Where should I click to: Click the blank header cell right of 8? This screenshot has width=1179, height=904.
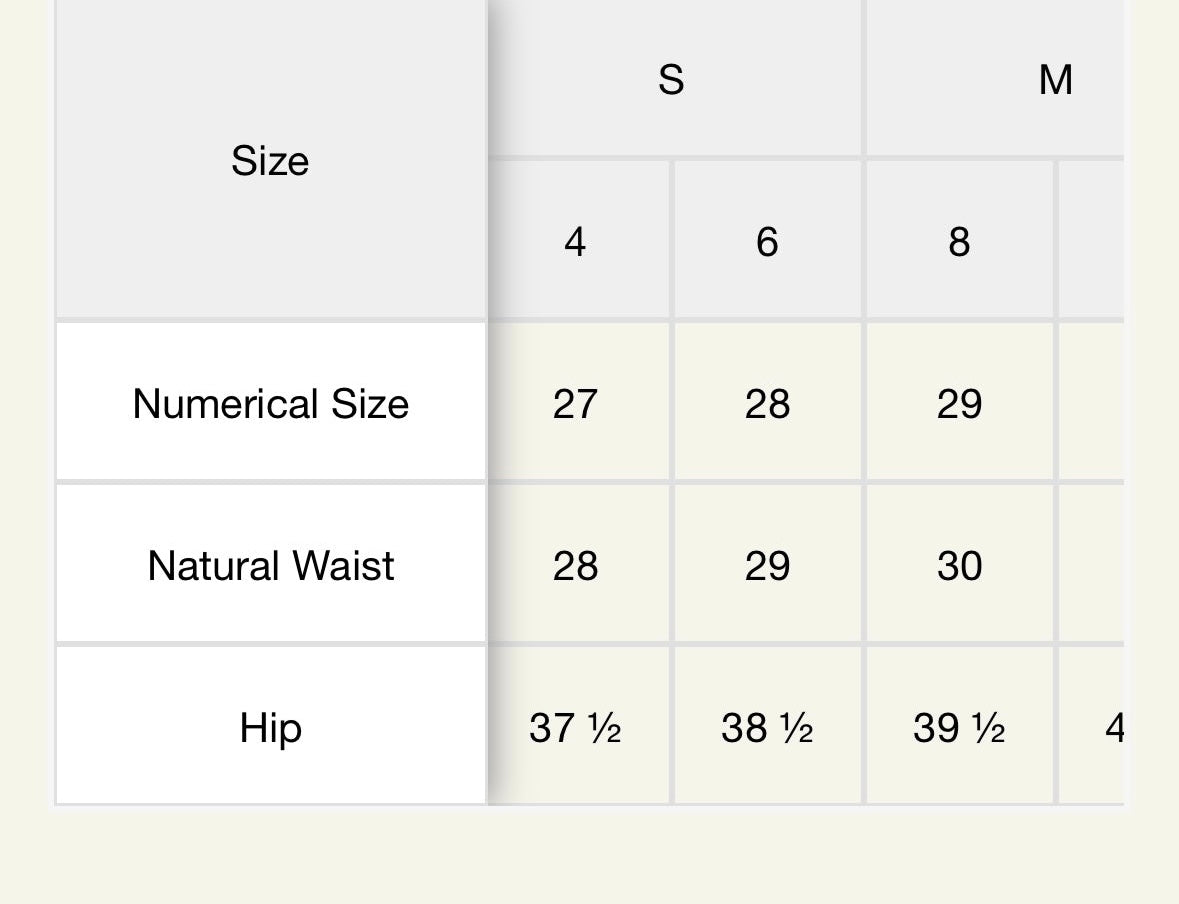click(1092, 241)
